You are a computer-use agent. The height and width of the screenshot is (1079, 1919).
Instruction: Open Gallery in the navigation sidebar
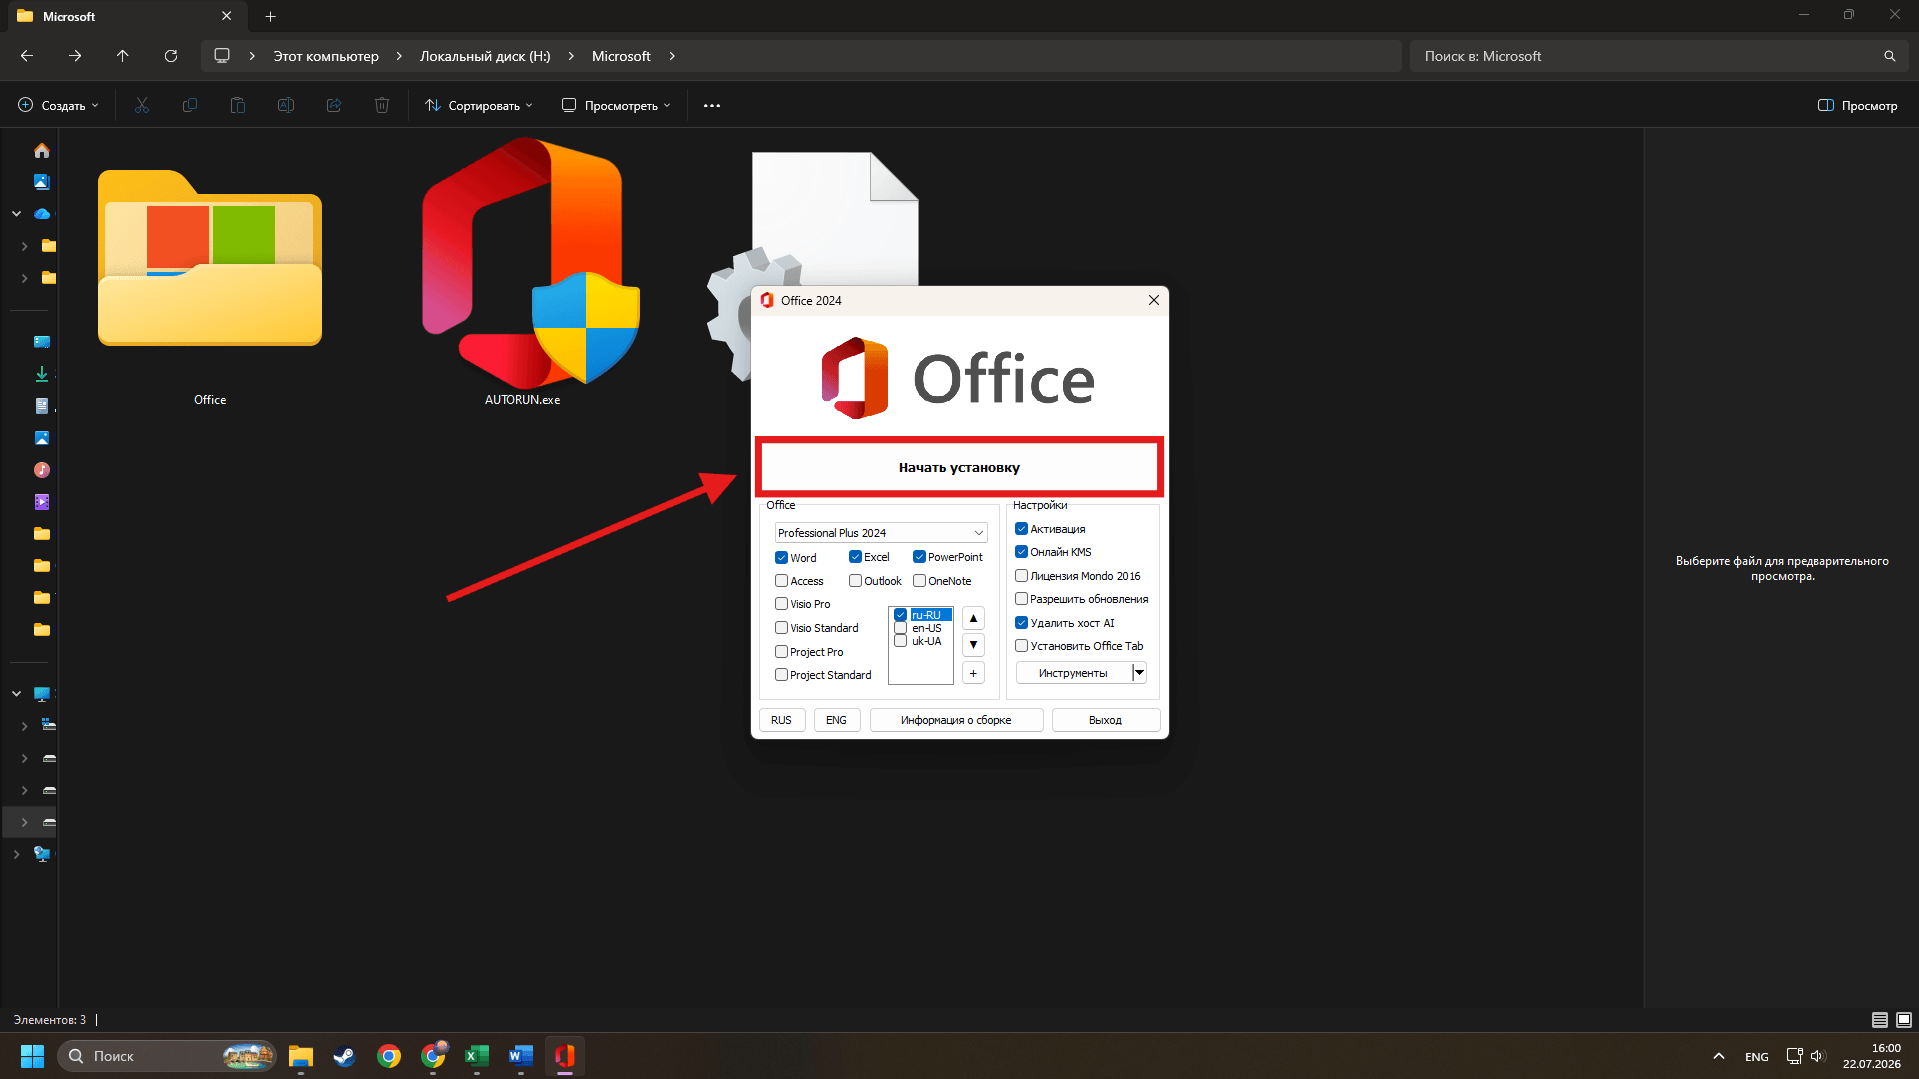click(42, 182)
